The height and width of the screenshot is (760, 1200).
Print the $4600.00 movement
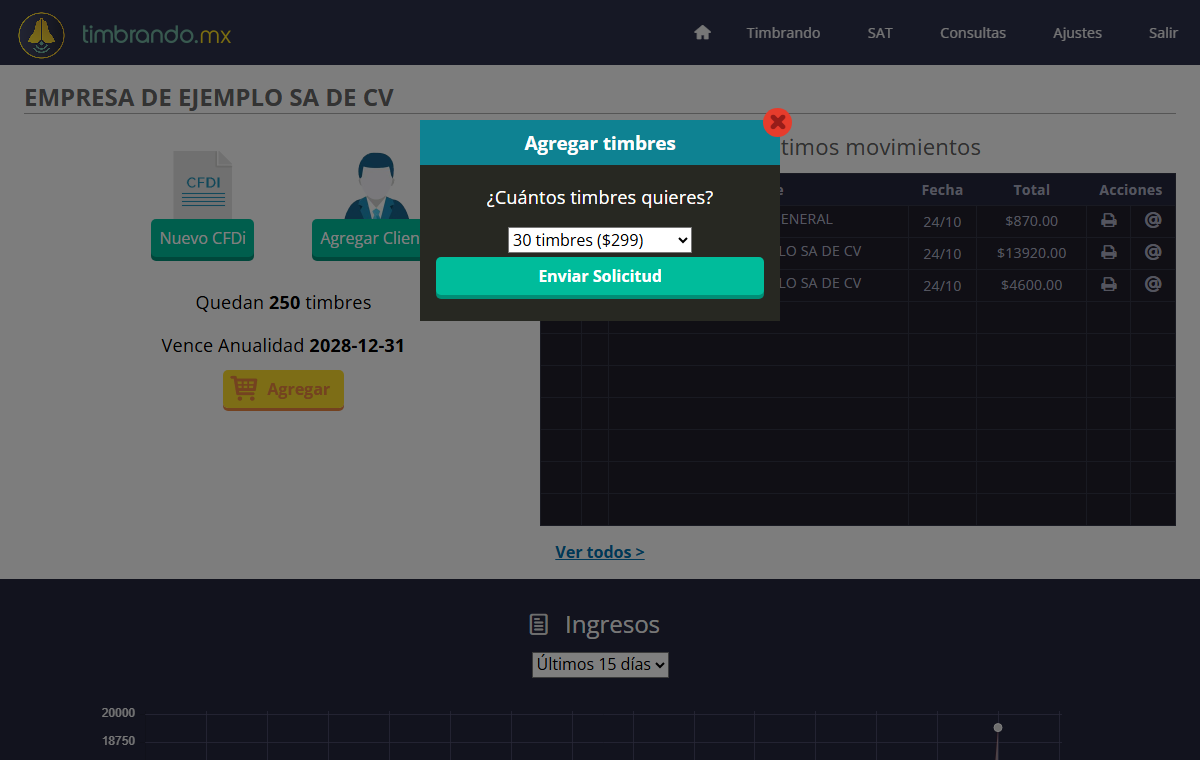click(x=1109, y=285)
